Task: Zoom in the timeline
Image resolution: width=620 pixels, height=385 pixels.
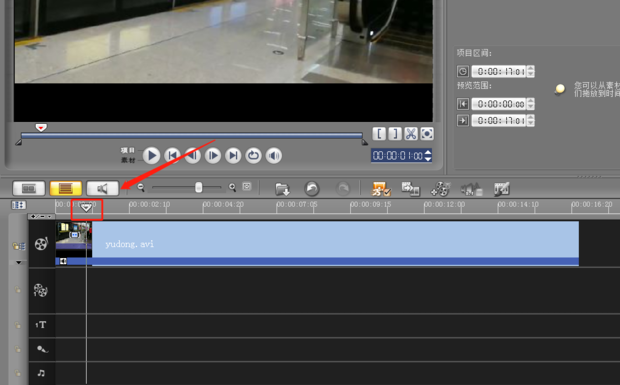Action: pyautogui.click(x=232, y=187)
